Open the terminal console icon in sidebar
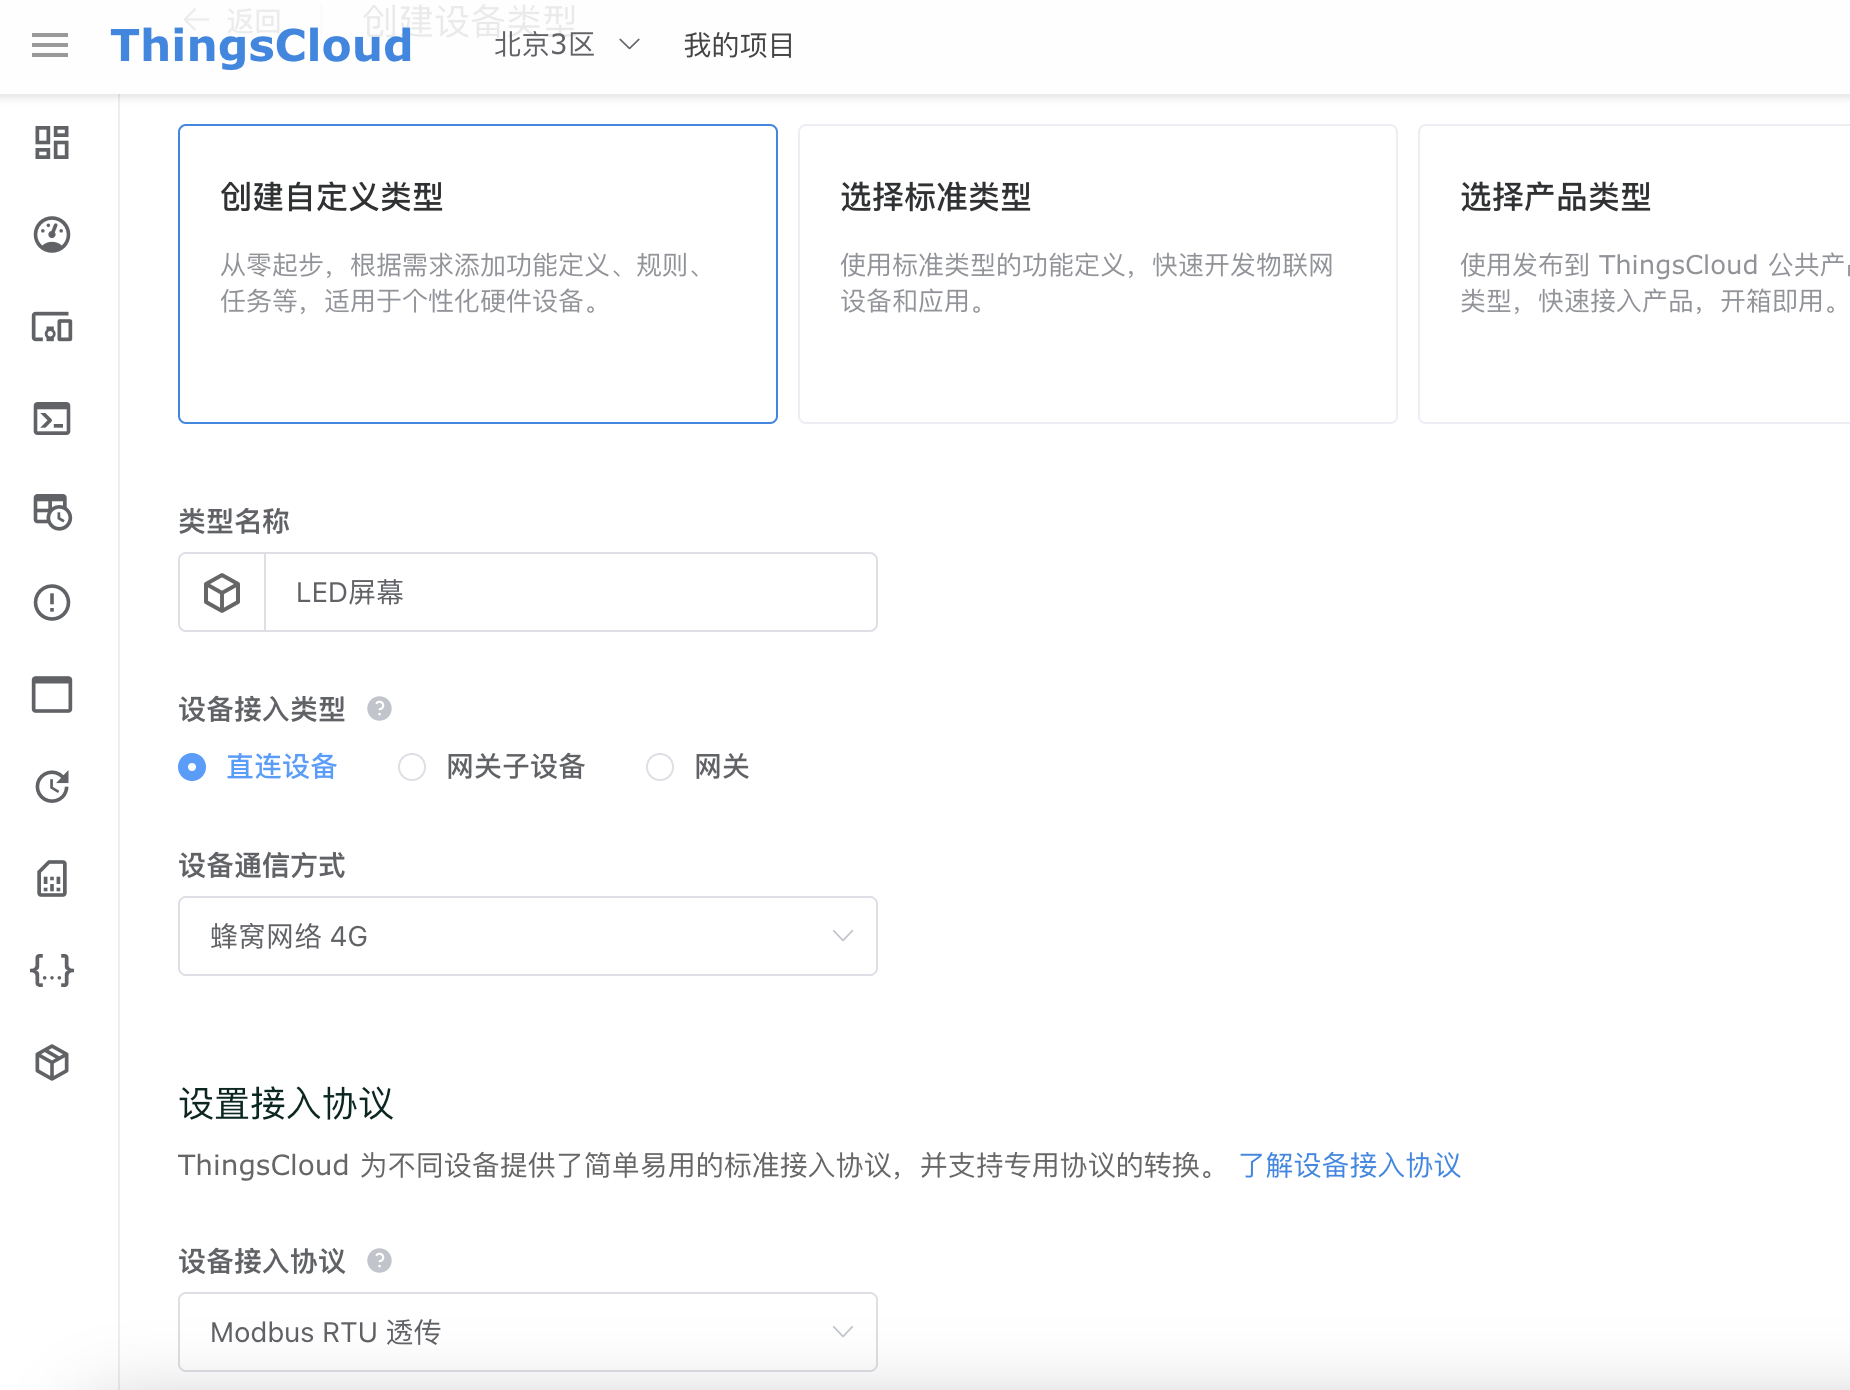The image size is (1850, 1390). pos(52,418)
